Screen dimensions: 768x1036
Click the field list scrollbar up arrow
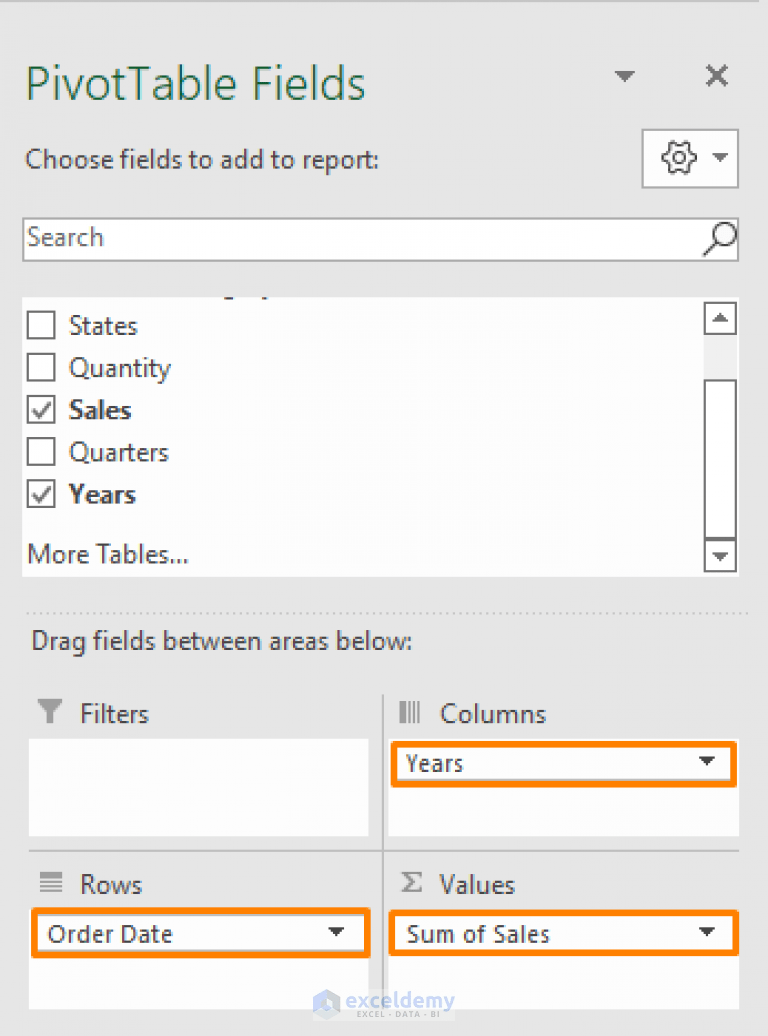tap(720, 317)
